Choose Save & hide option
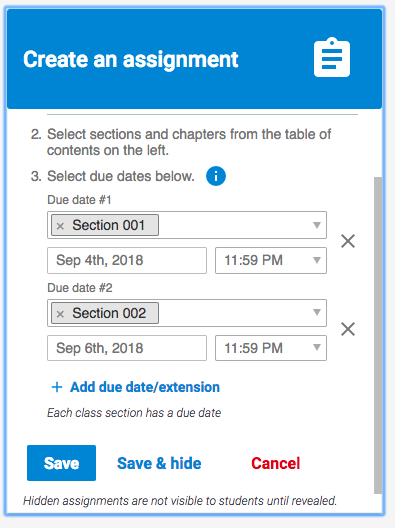395x528 pixels. pyautogui.click(x=159, y=463)
